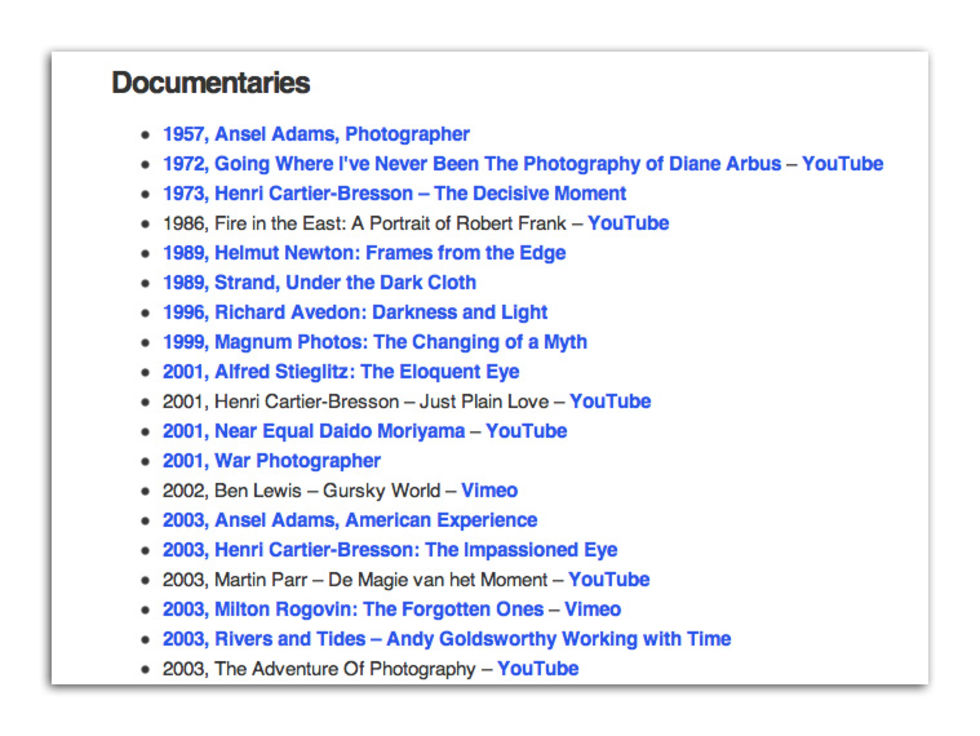This screenshot has width=980, height=736.
Task: Open Cartier-Bresson: The Impassioned Eye link
Action: pyautogui.click(x=389, y=550)
